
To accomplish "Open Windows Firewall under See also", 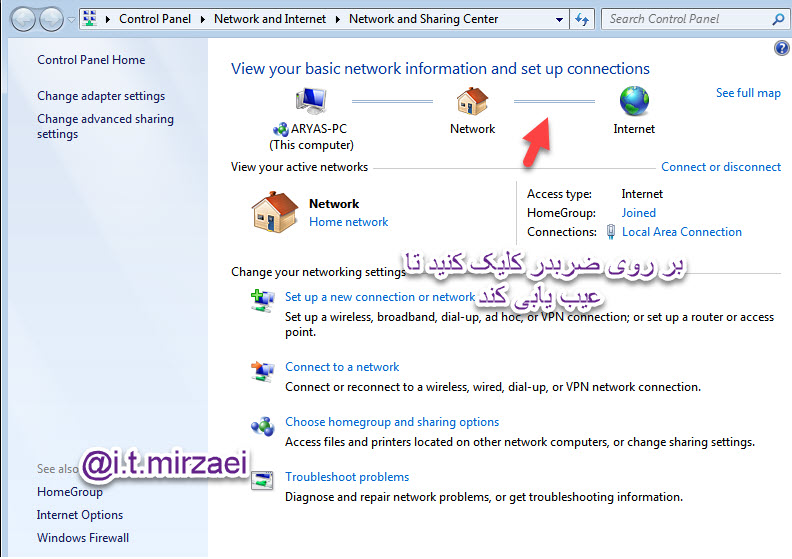I will [x=83, y=538].
